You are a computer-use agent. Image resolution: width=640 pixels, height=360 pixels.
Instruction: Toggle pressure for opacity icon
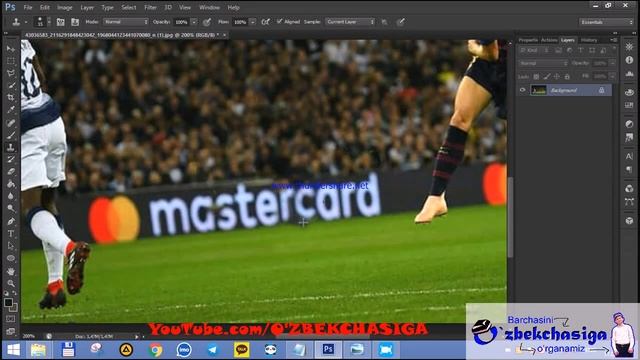[207, 22]
